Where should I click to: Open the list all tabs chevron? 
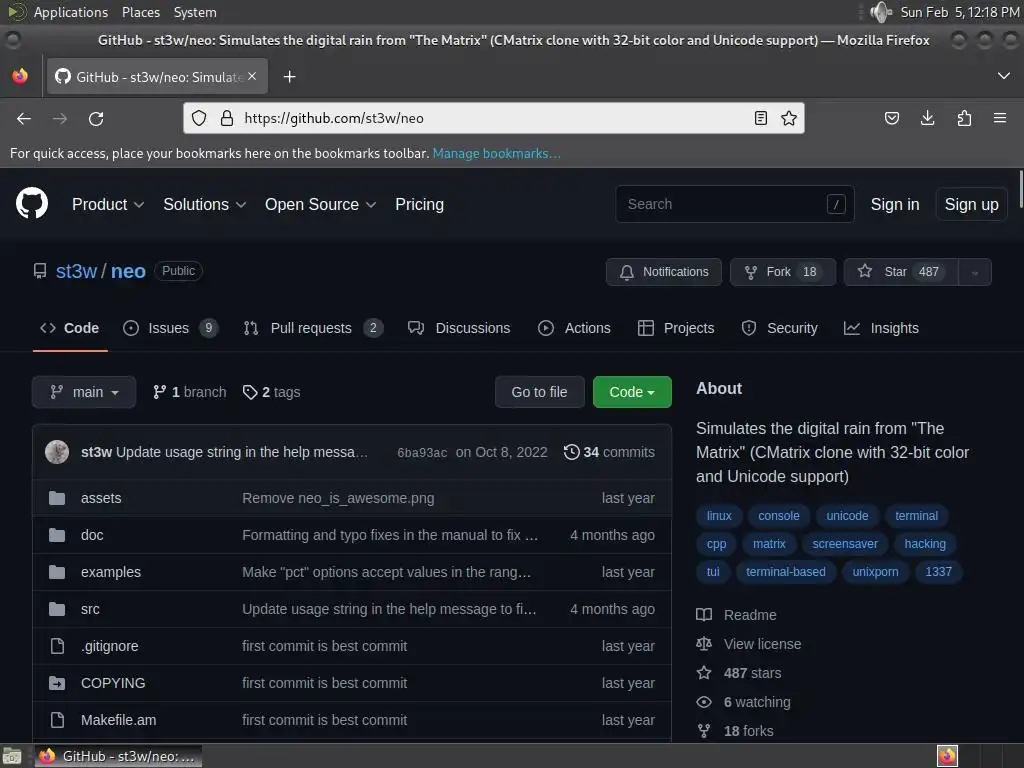click(x=1004, y=76)
